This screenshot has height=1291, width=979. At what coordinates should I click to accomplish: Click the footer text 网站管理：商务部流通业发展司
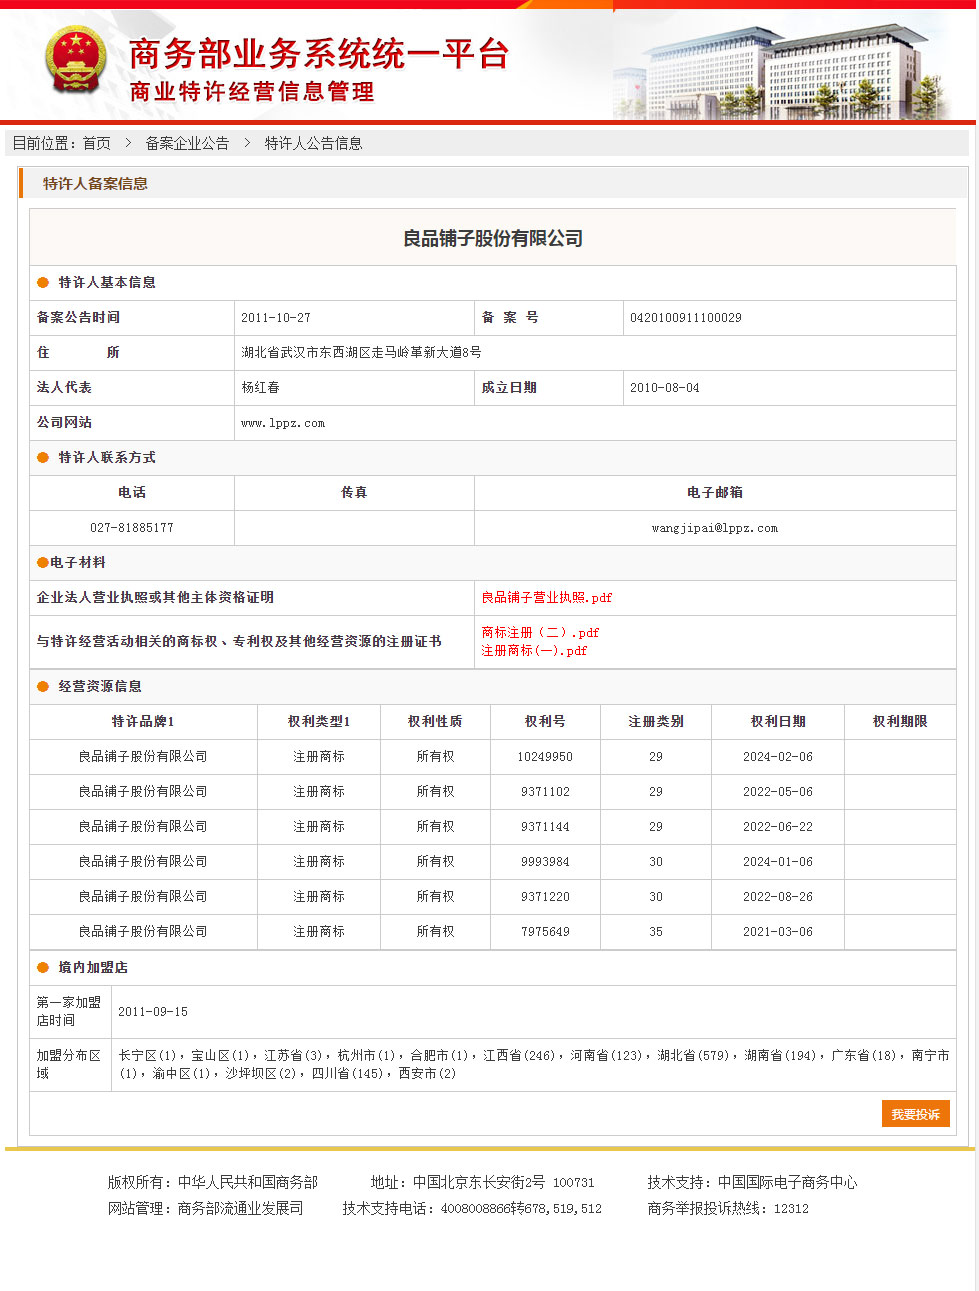click(x=206, y=1208)
